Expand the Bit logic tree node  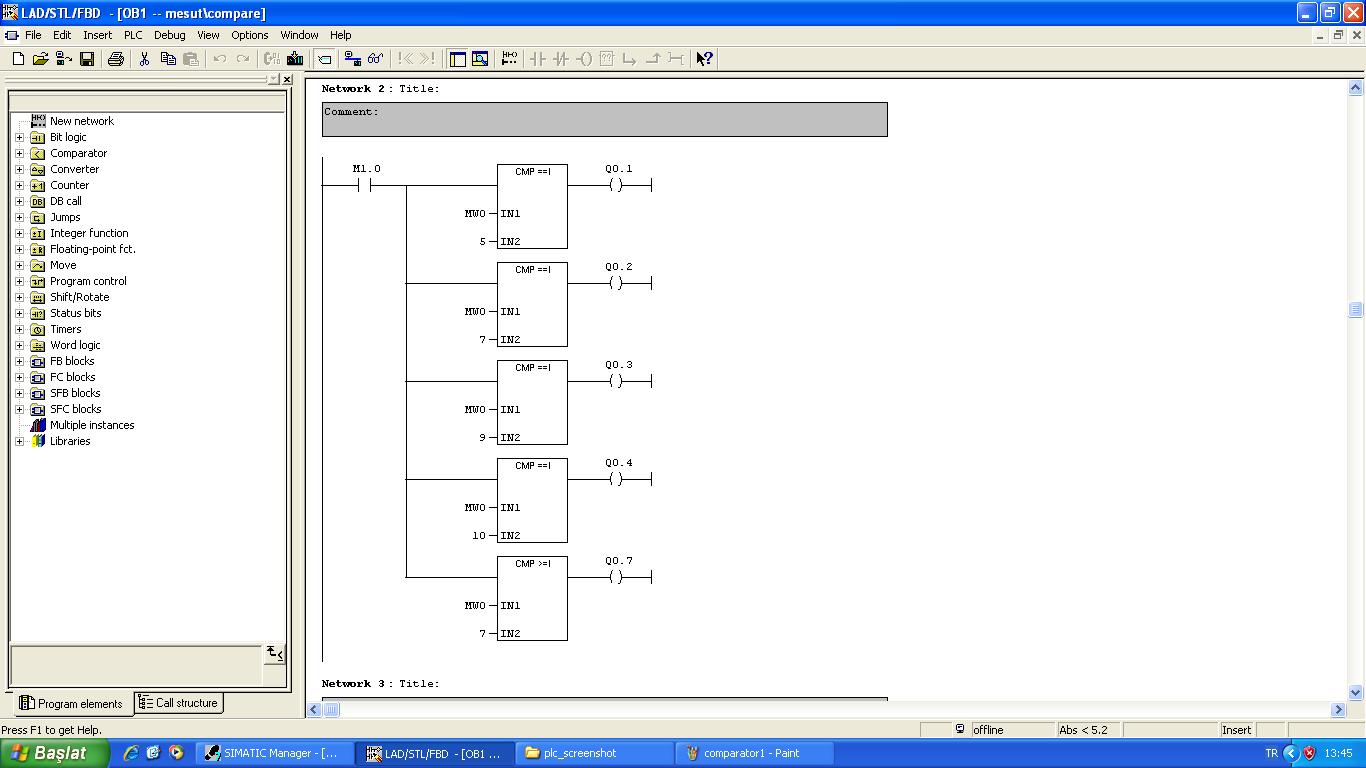(19, 137)
